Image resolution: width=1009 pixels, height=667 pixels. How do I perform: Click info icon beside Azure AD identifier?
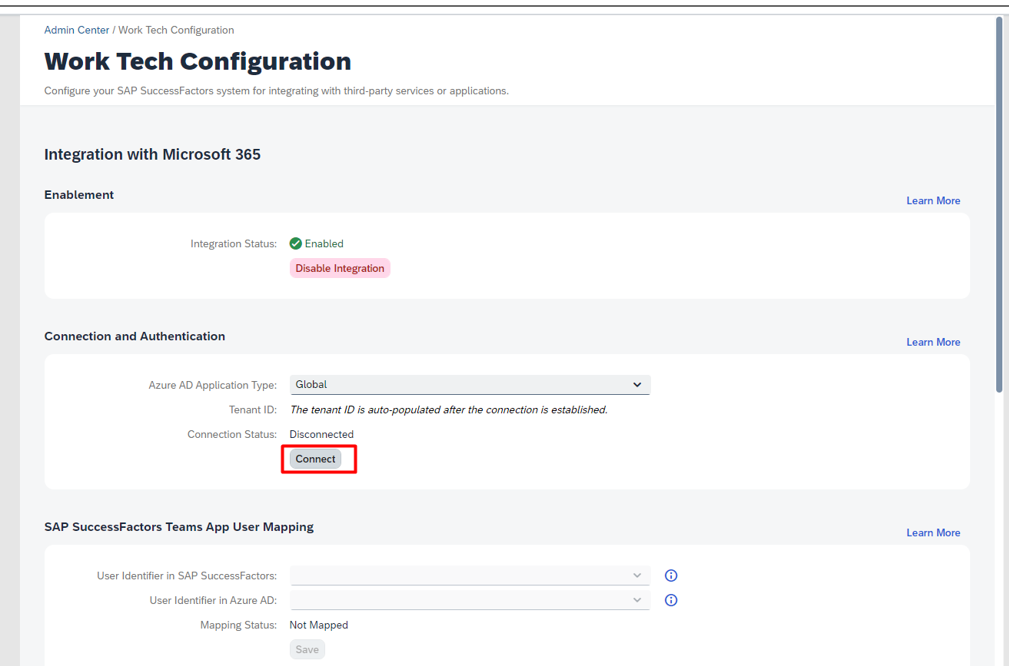point(671,600)
